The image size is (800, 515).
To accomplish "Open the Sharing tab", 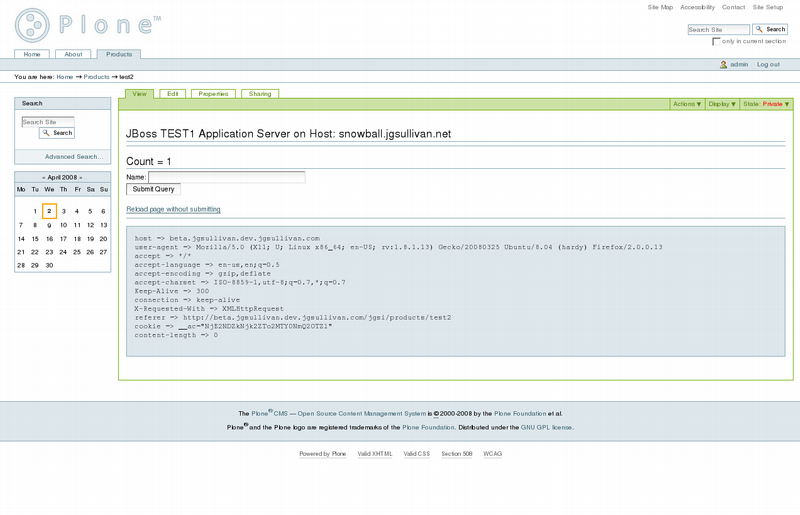I will point(260,94).
